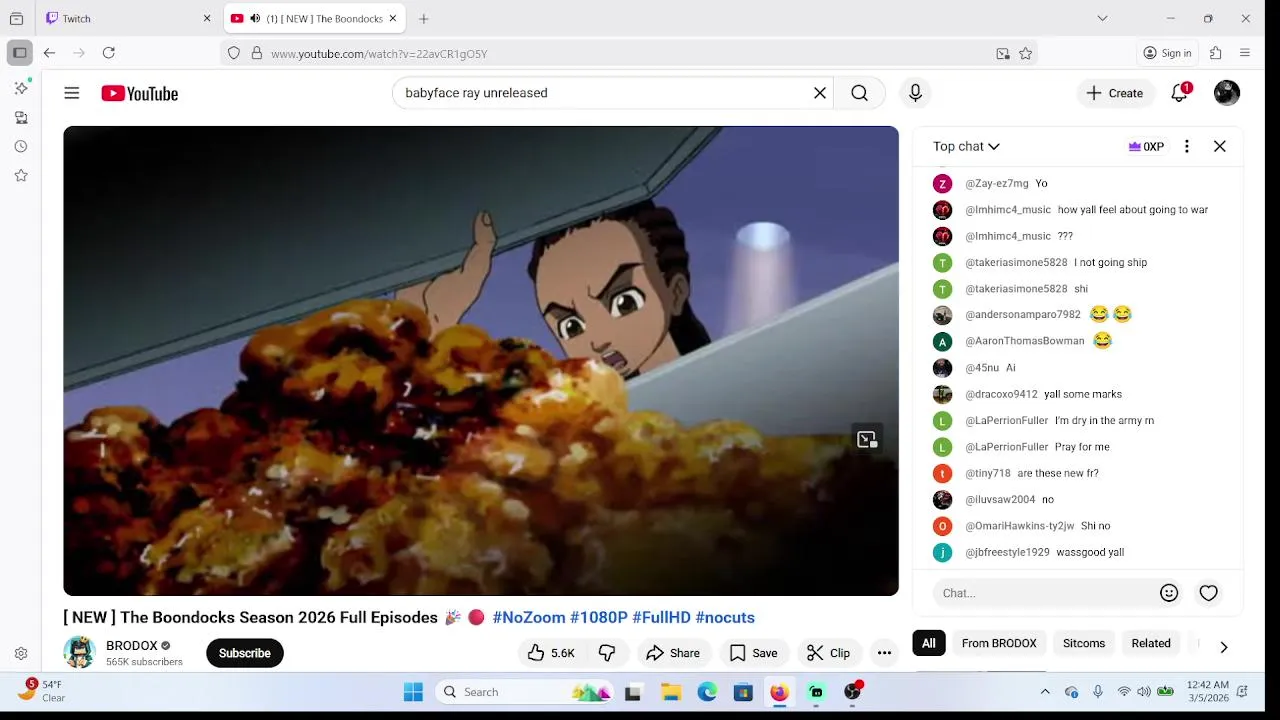Open the browser sidebar settings gear
Screen dimensions: 1280x720
tap(21, 654)
